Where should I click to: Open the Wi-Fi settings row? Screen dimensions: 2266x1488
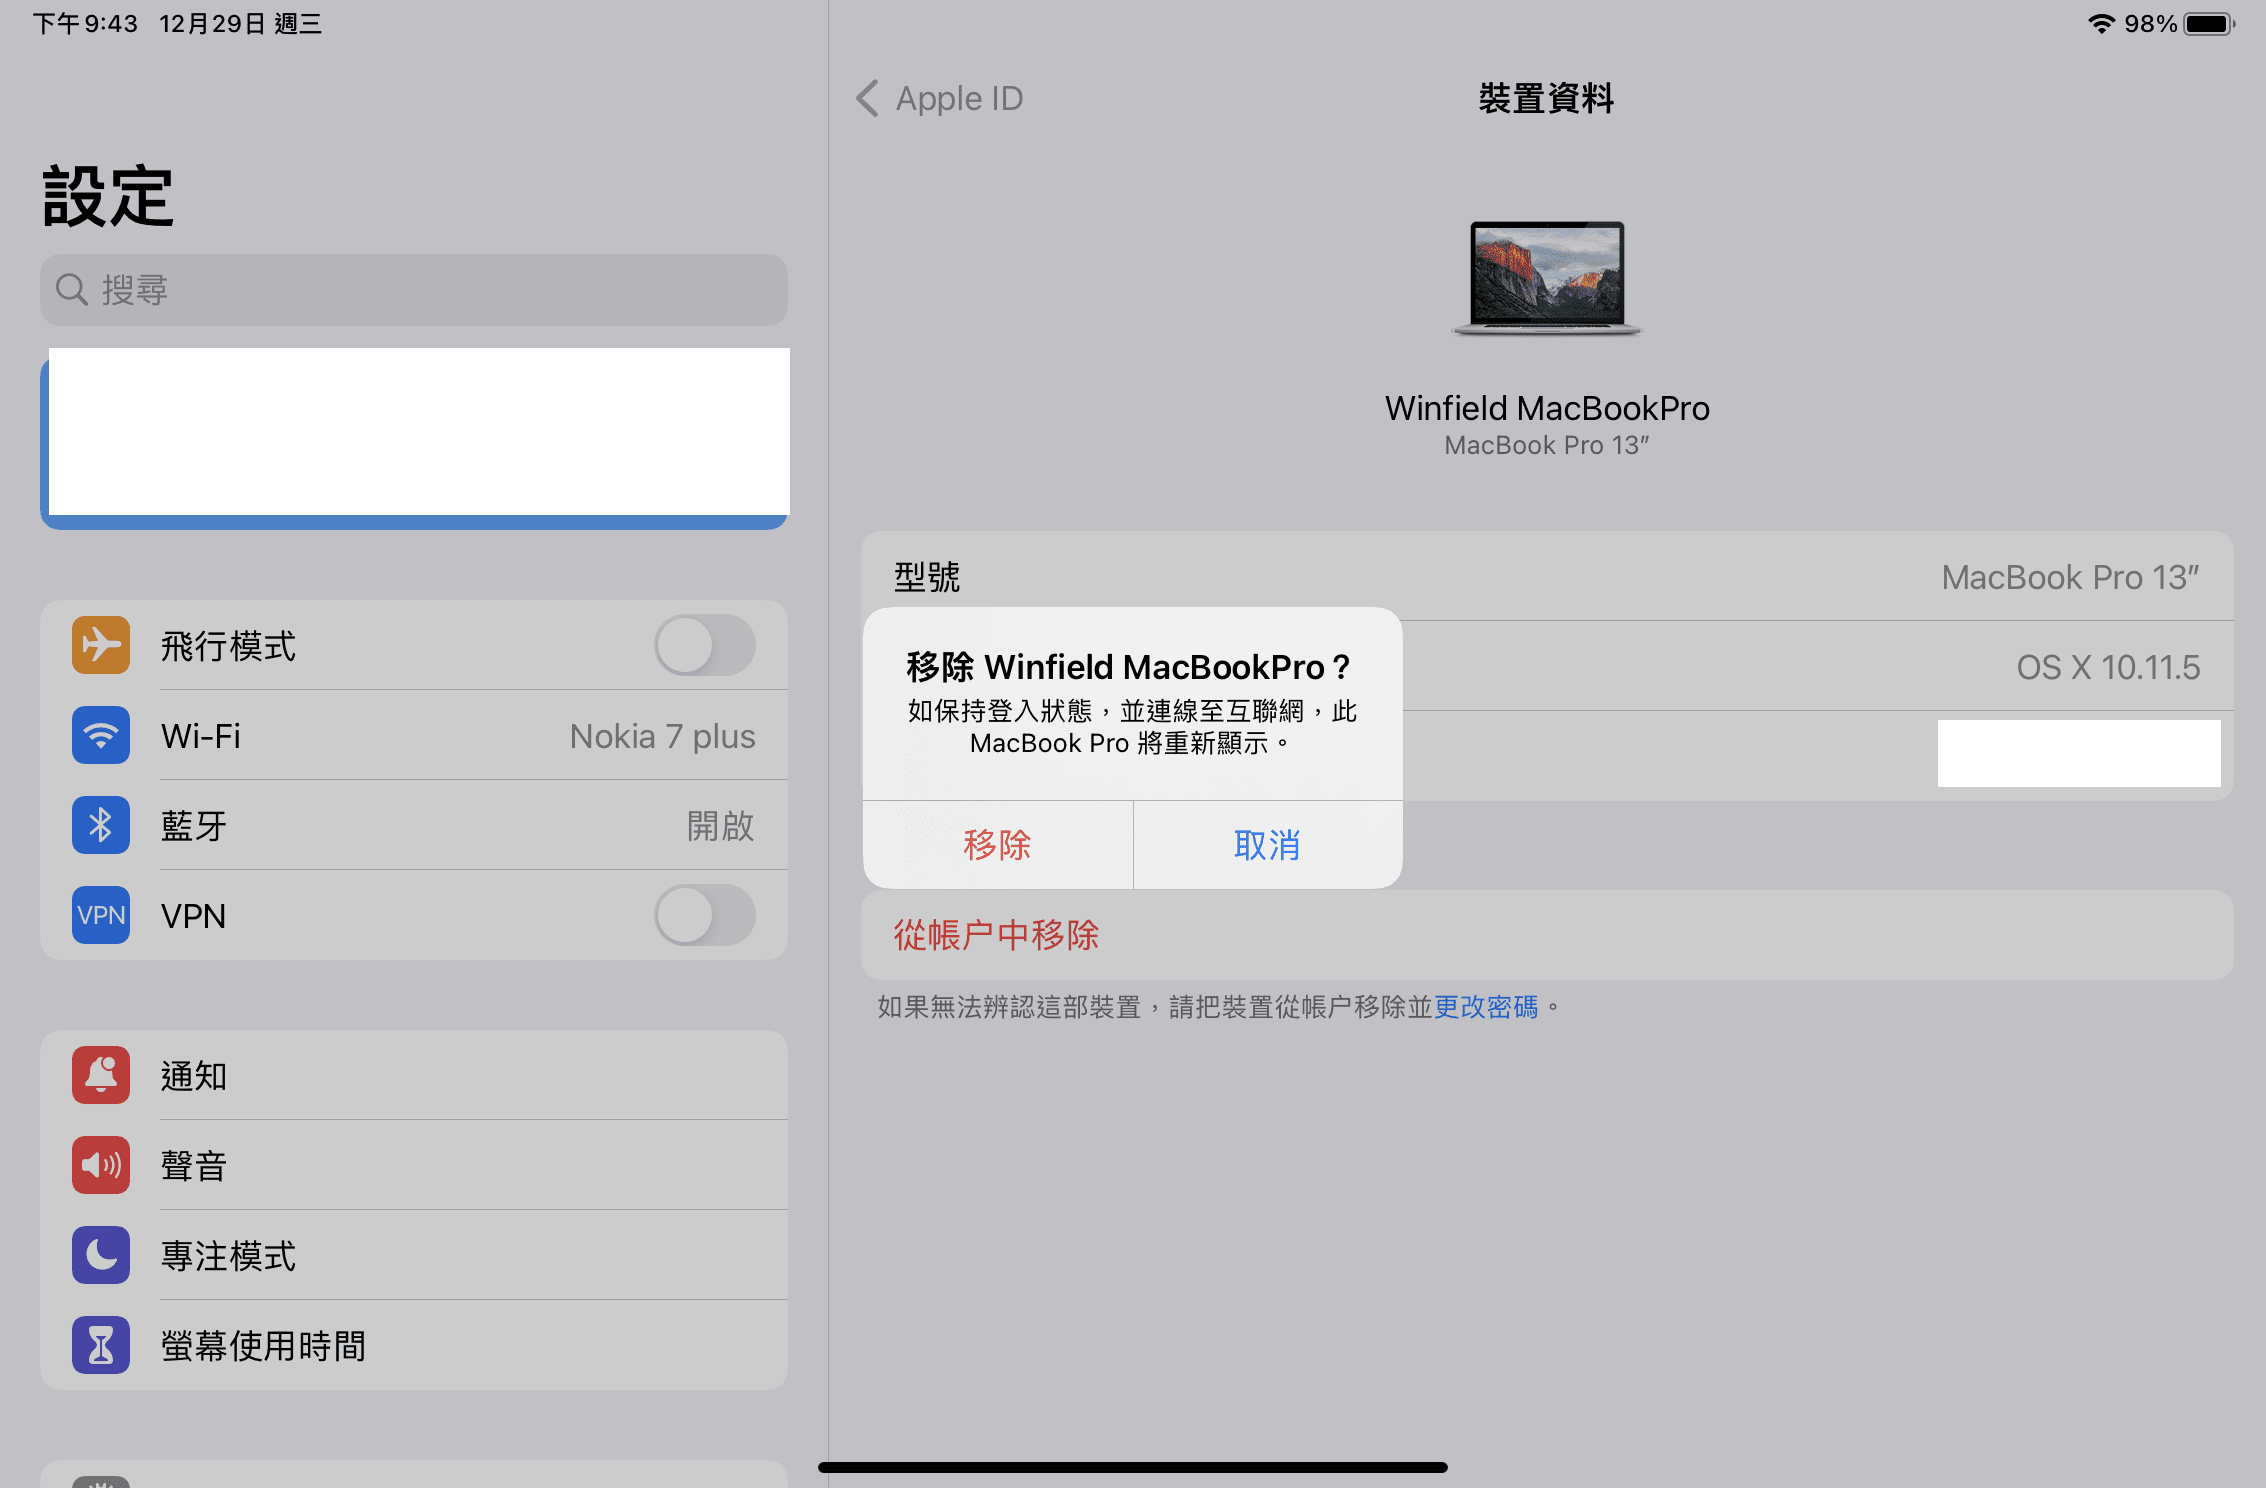(x=414, y=735)
